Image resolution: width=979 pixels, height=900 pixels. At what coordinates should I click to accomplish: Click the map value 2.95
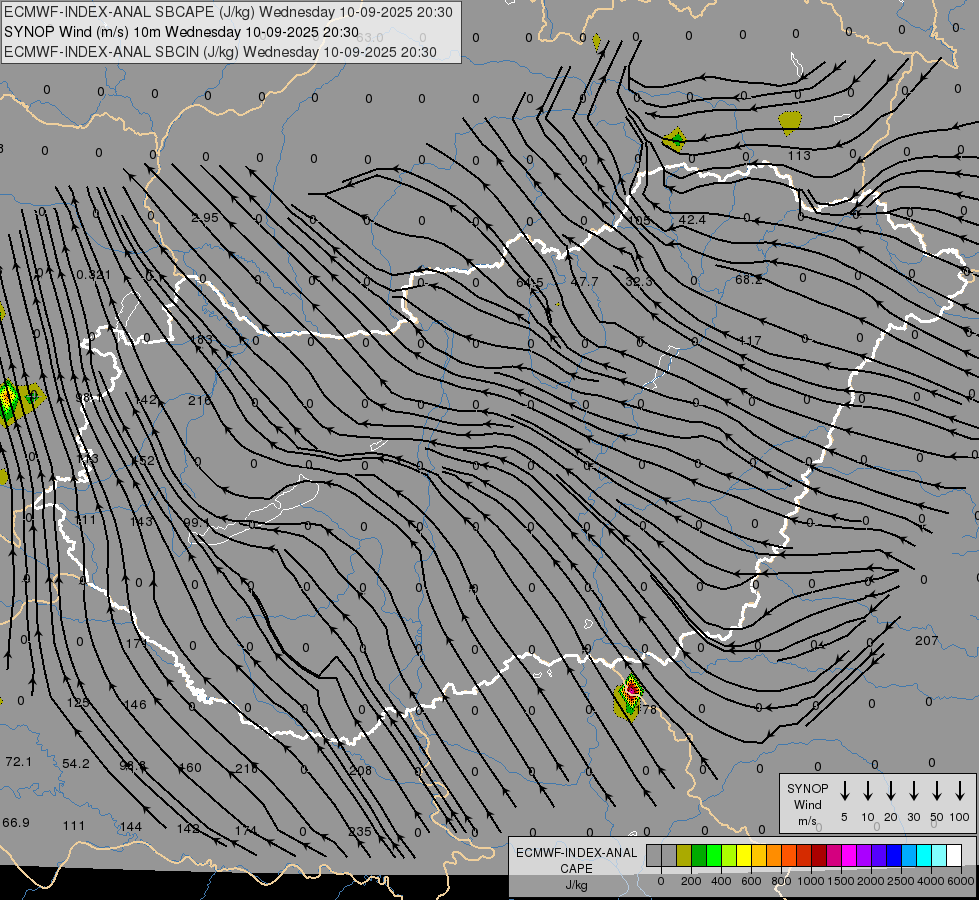point(205,218)
